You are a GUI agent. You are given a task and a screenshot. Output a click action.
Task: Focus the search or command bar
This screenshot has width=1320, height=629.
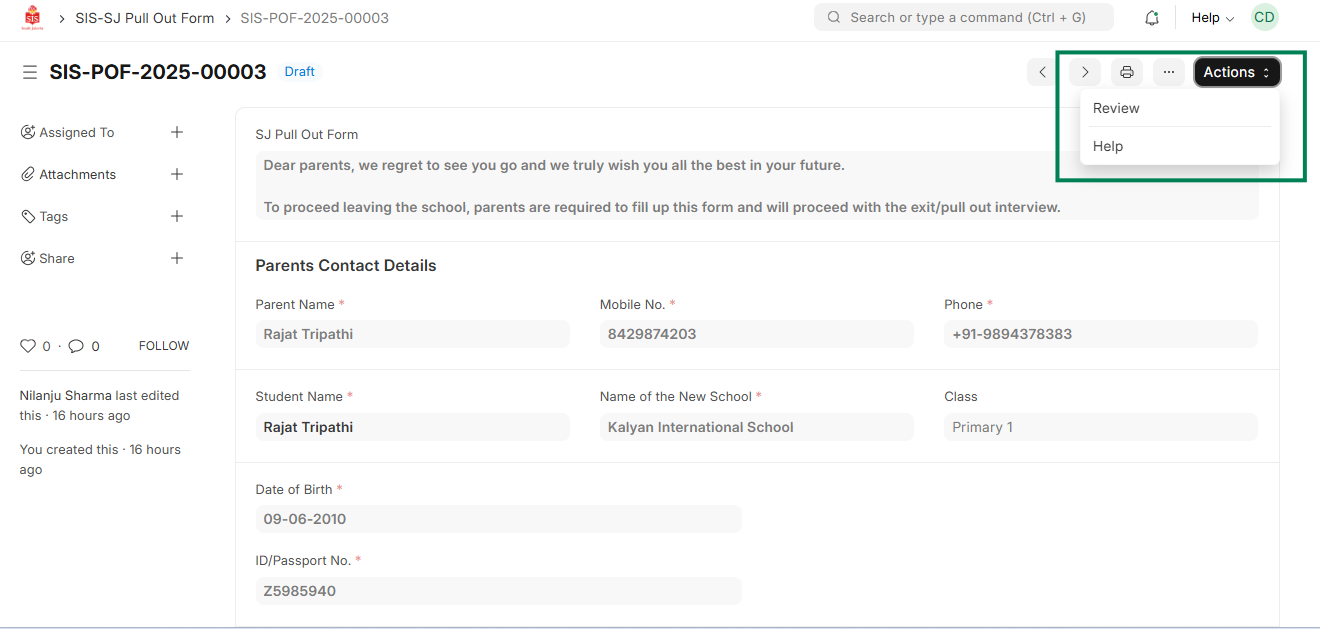tap(964, 17)
